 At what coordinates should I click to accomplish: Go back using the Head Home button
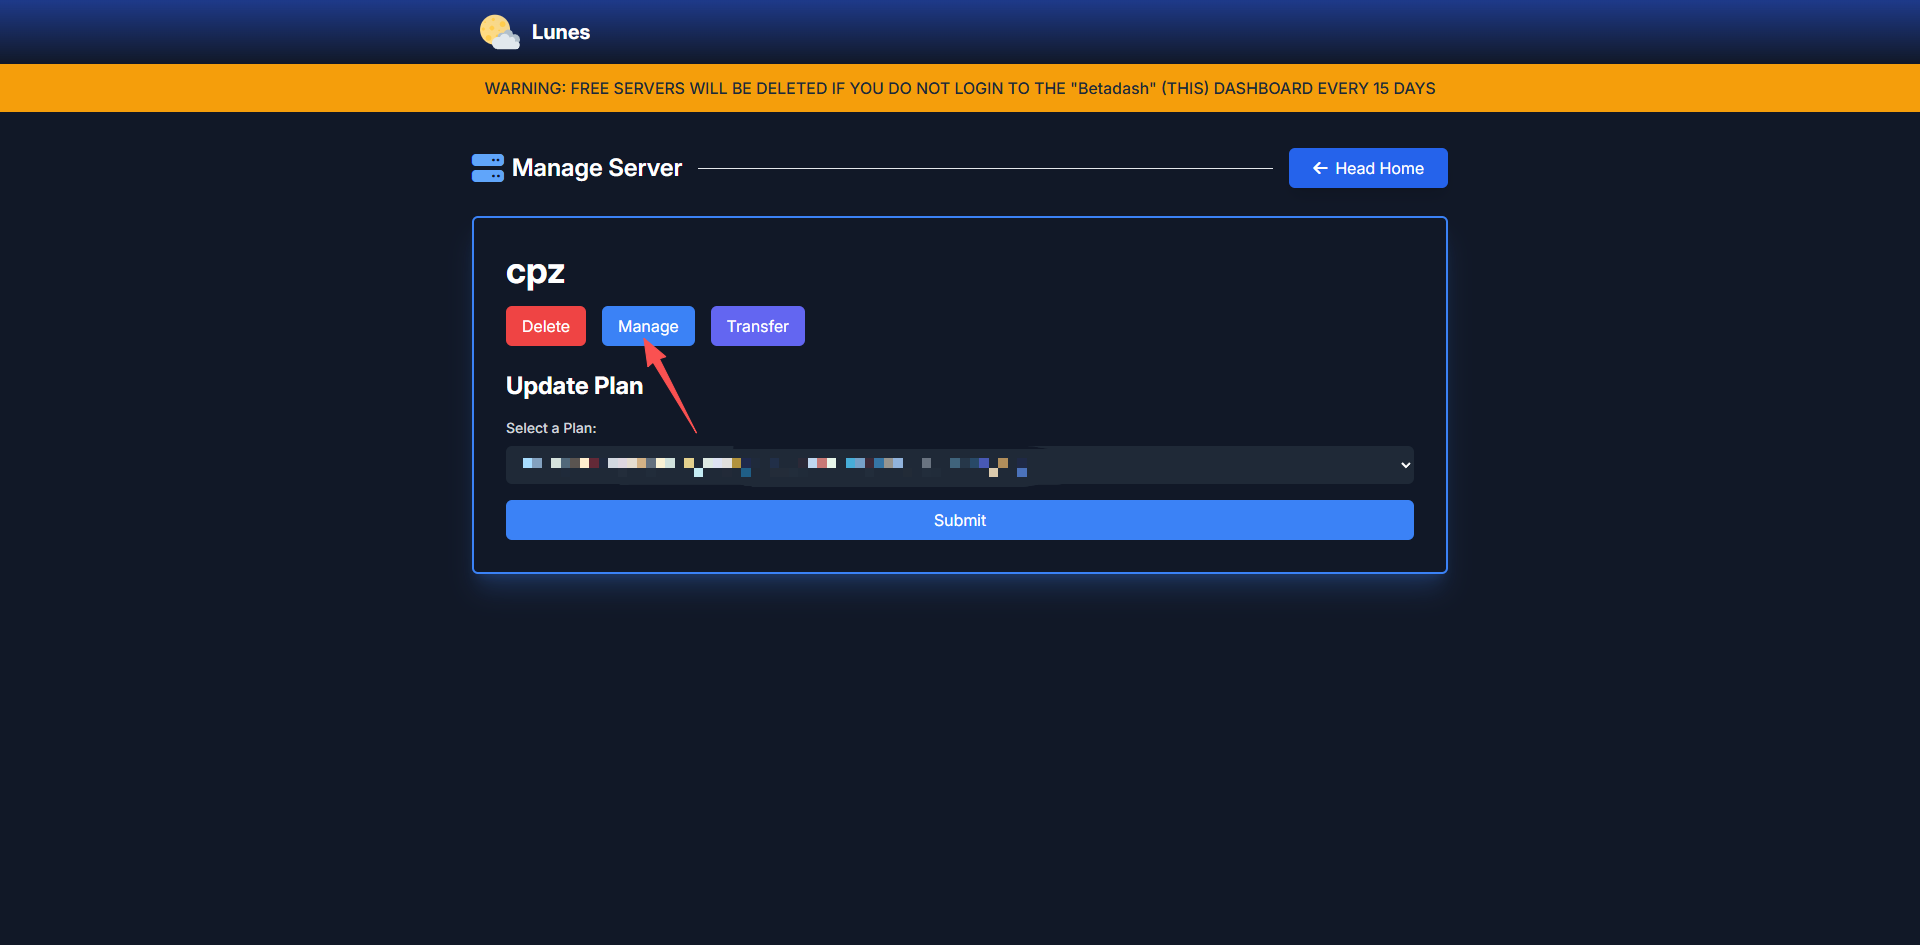[x=1367, y=168]
